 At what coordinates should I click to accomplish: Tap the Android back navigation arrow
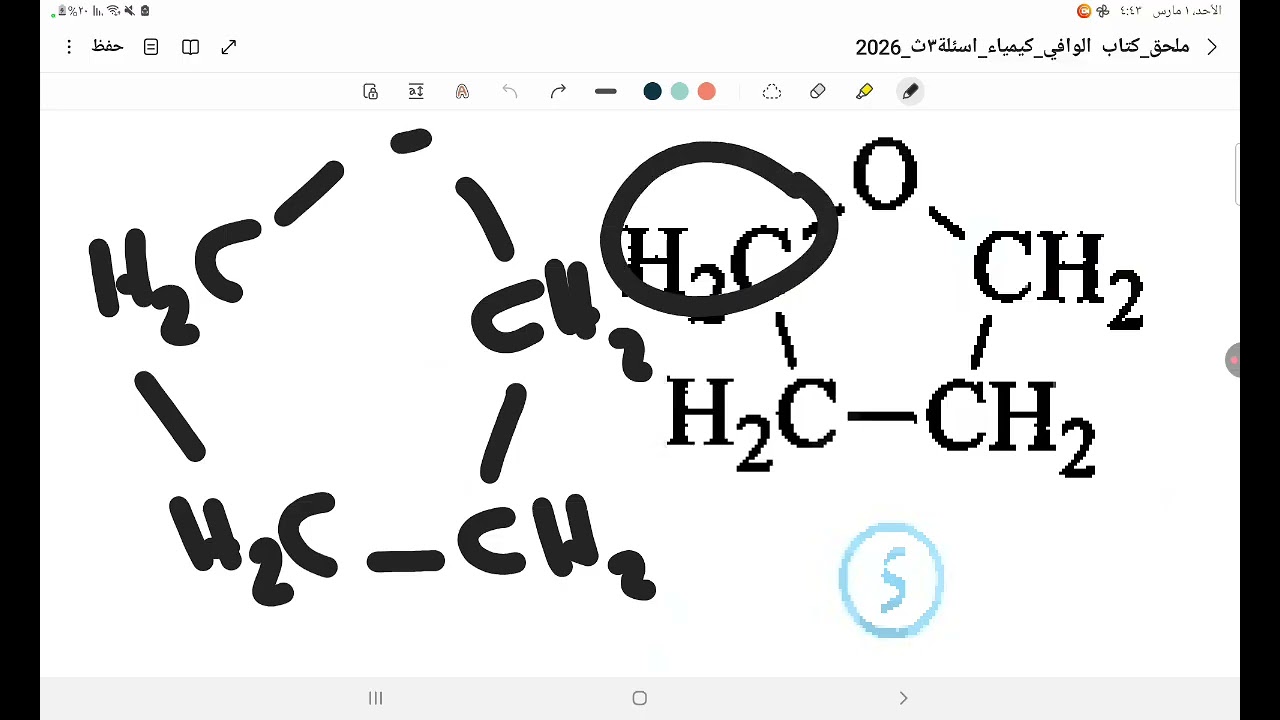click(x=903, y=698)
